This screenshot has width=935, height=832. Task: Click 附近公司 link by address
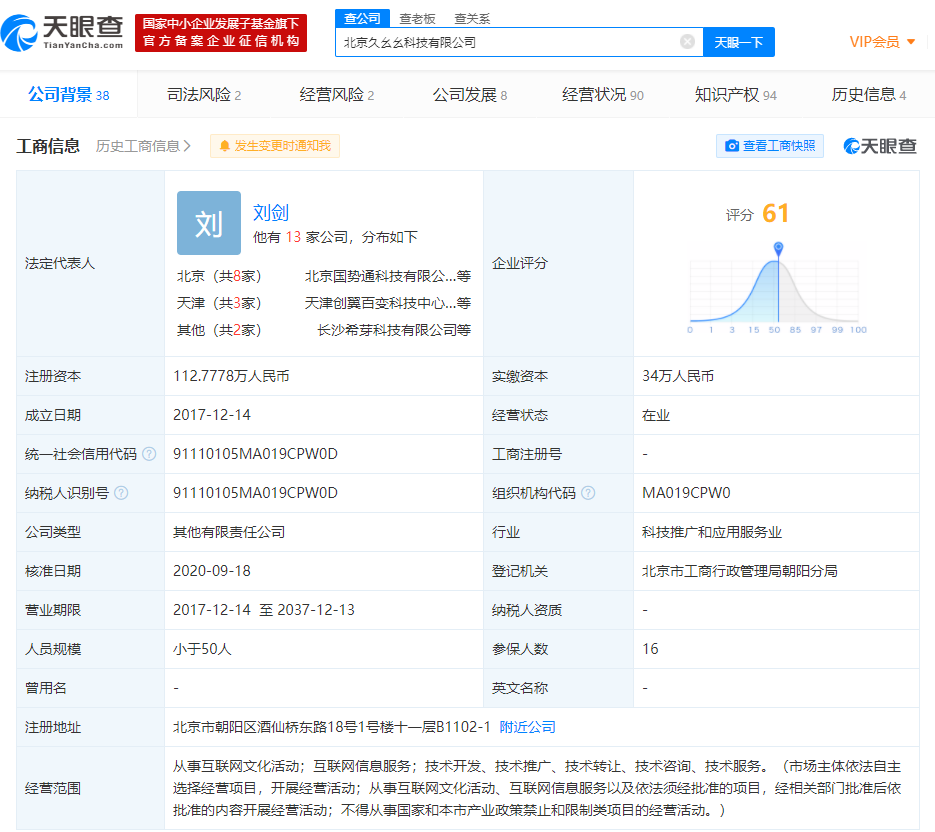tap(527, 727)
